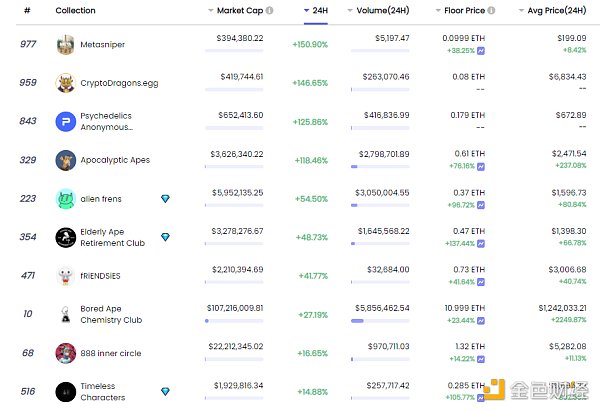Click the 888 inner circle avatar

click(65, 353)
